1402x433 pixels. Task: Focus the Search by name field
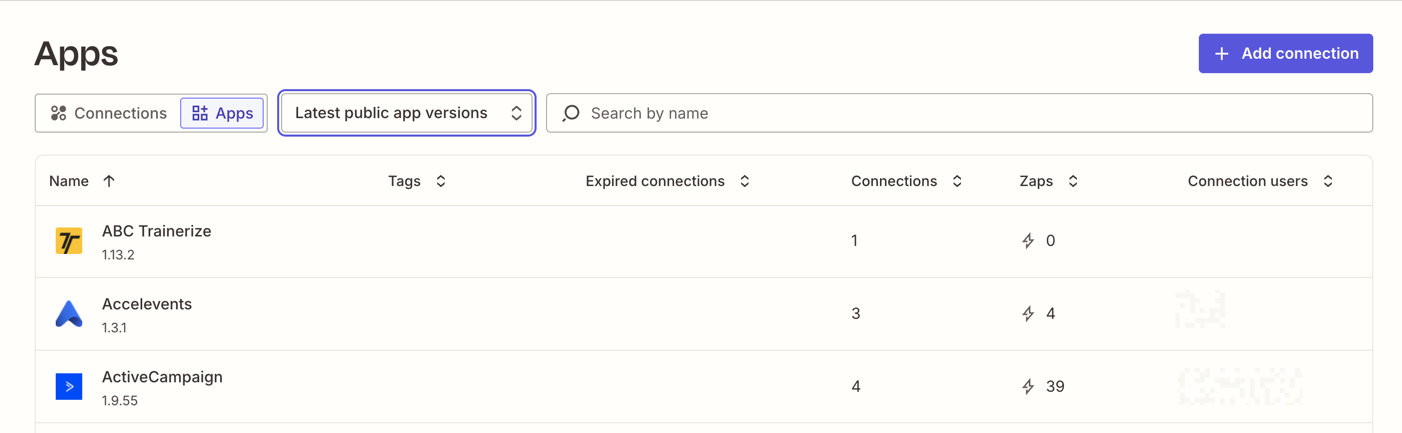click(959, 113)
